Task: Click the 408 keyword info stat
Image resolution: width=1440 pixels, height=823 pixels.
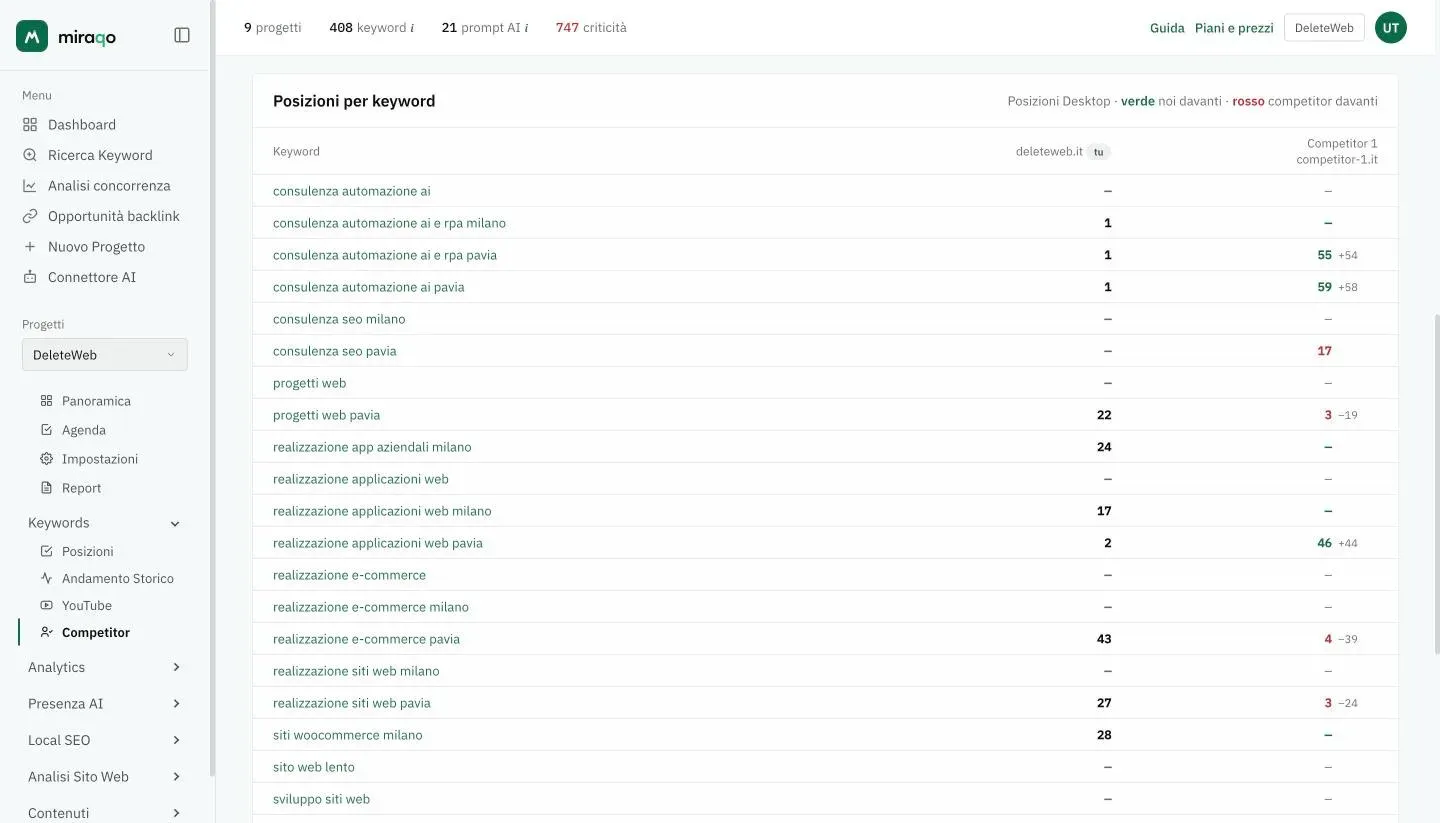Action: [372, 28]
